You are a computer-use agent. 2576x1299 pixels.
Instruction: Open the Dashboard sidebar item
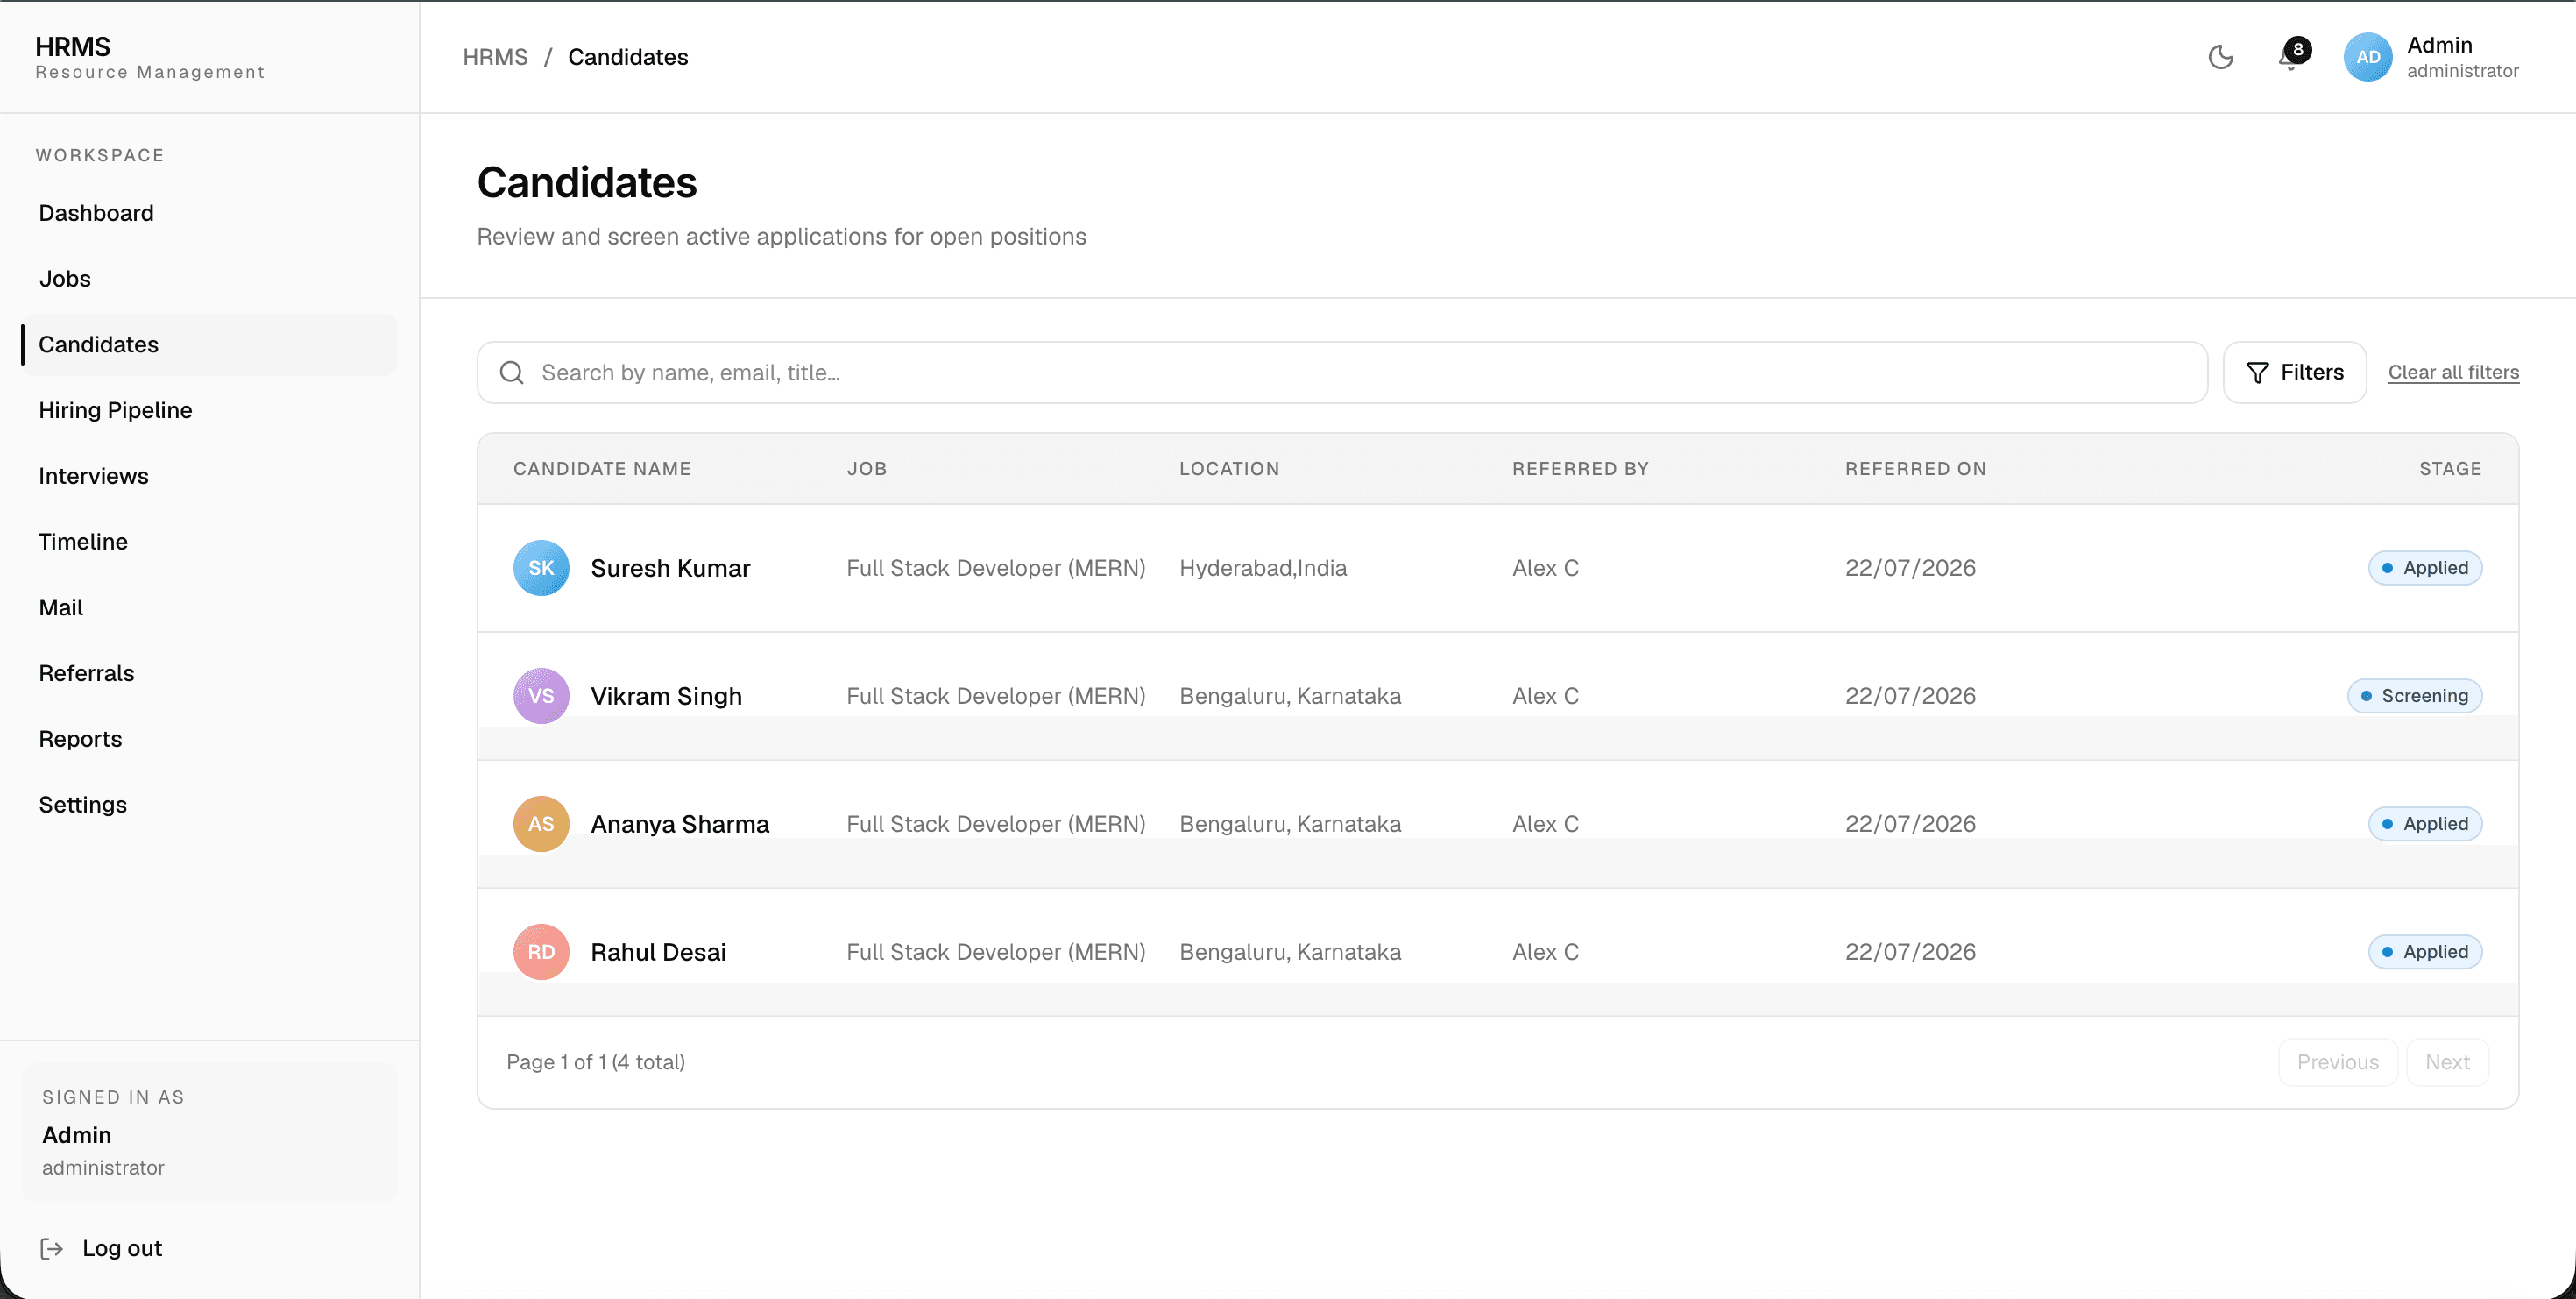click(210, 213)
